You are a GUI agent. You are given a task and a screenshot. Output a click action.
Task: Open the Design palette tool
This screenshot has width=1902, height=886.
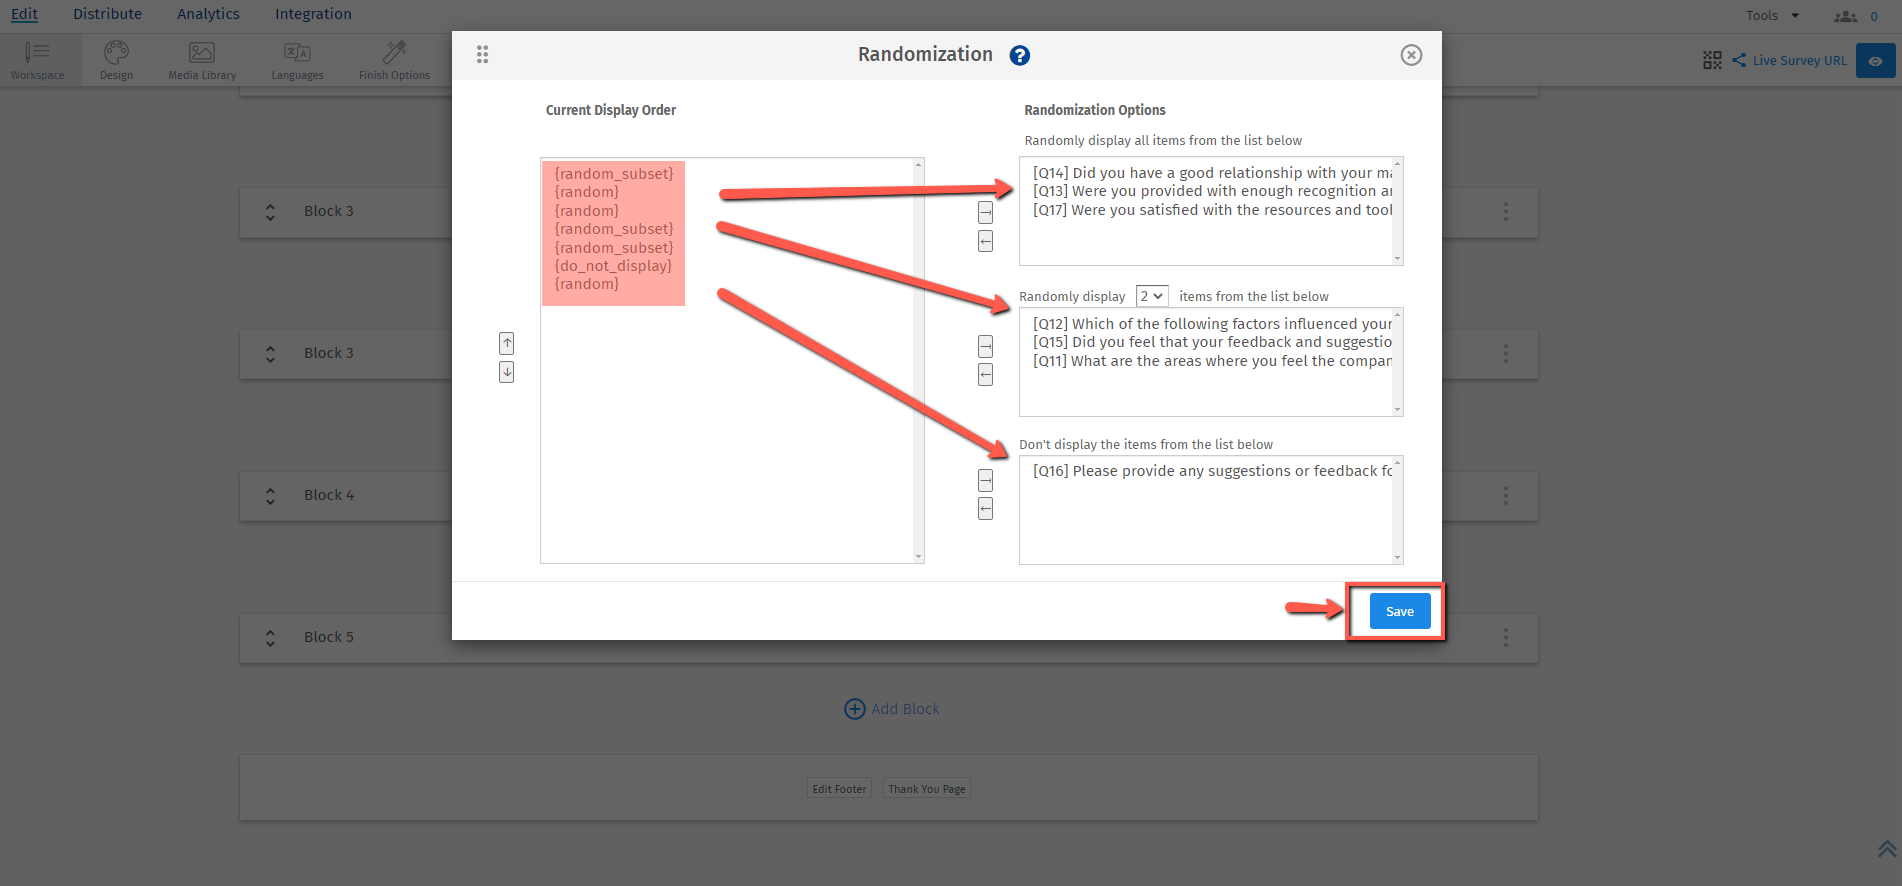pyautogui.click(x=116, y=60)
